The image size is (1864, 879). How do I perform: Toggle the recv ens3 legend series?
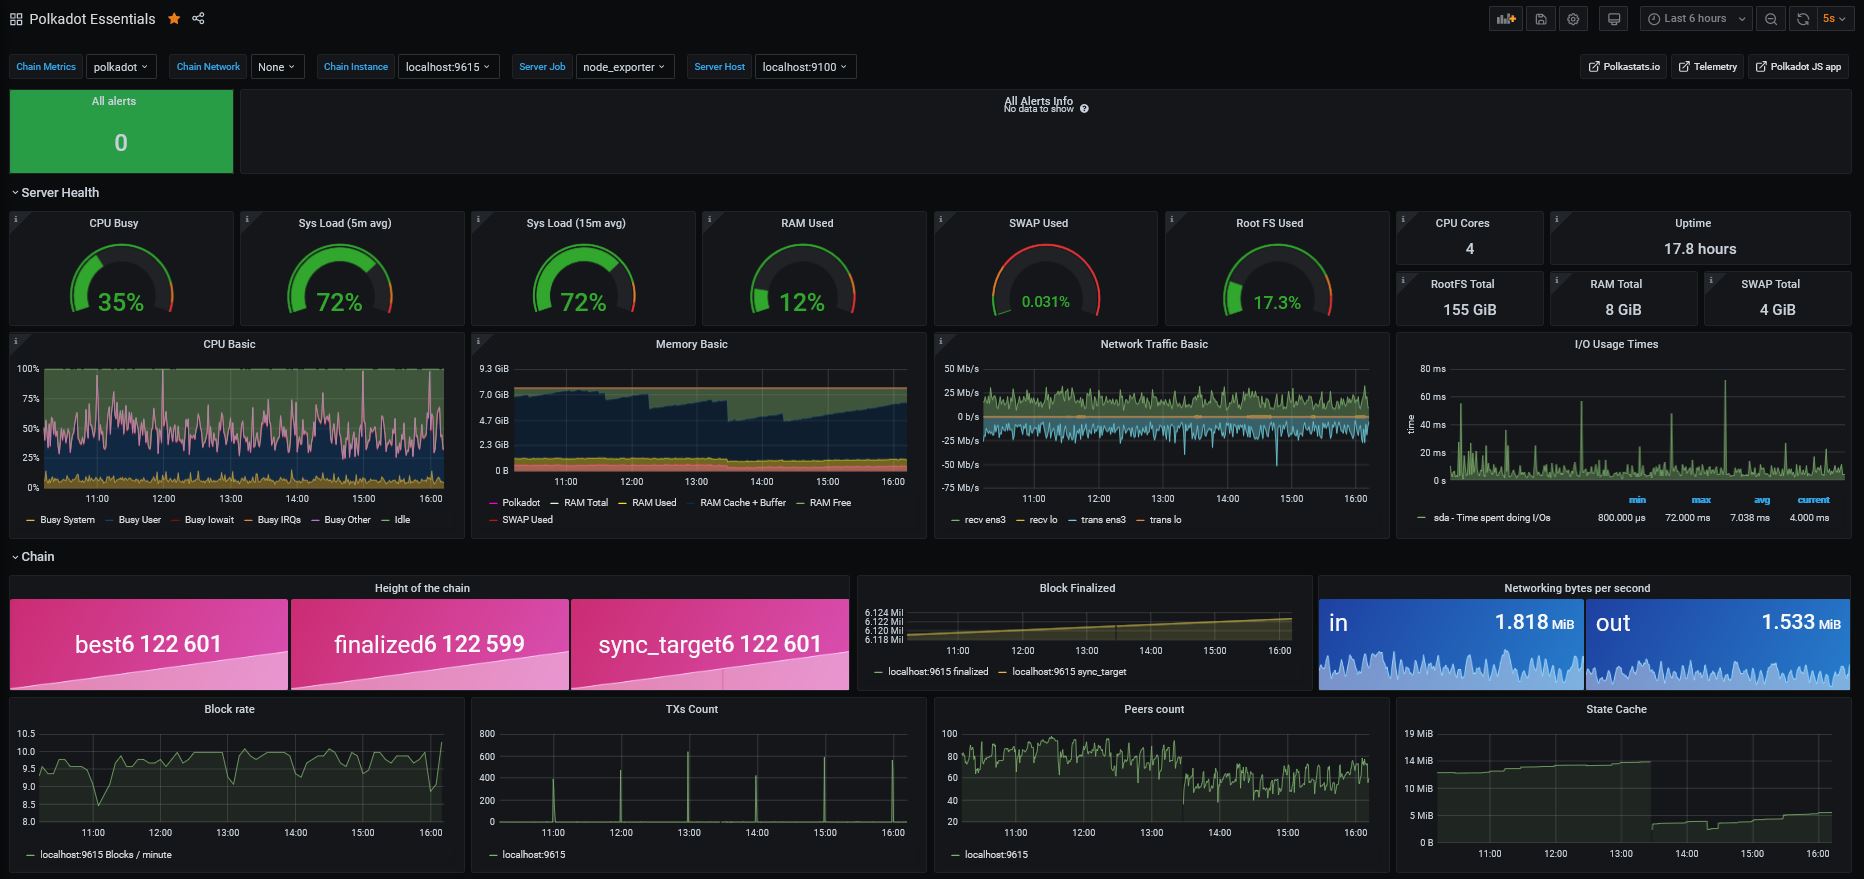978,520
